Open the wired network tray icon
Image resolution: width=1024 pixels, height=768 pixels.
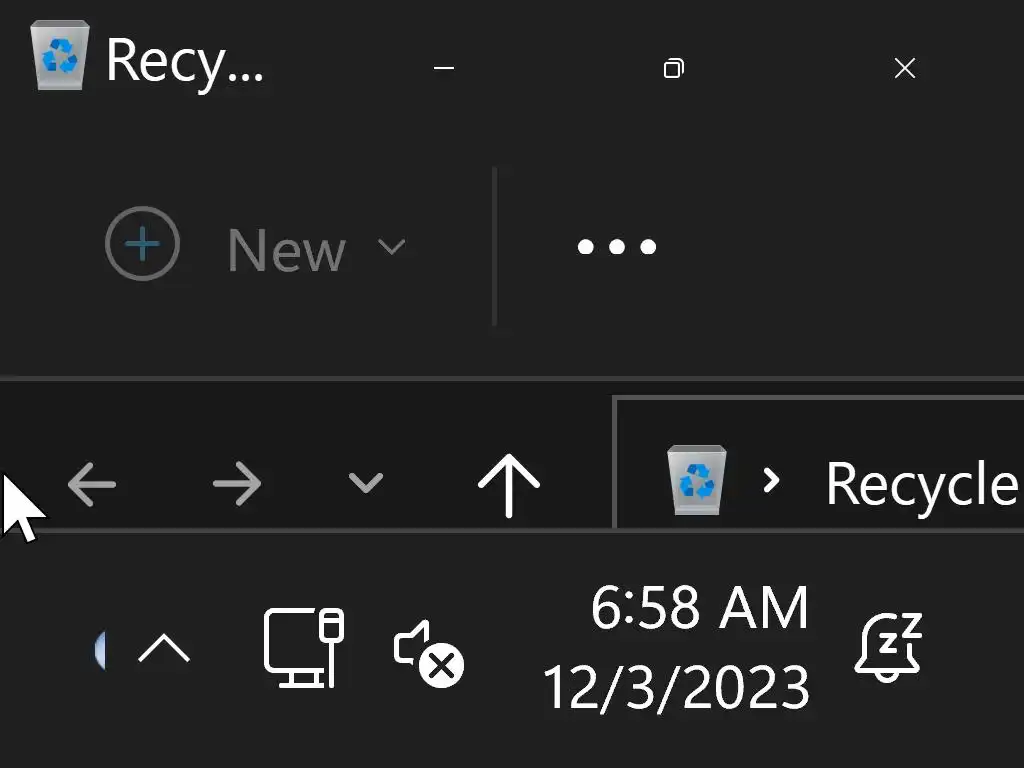pyautogui.click(x=303, y=648)
